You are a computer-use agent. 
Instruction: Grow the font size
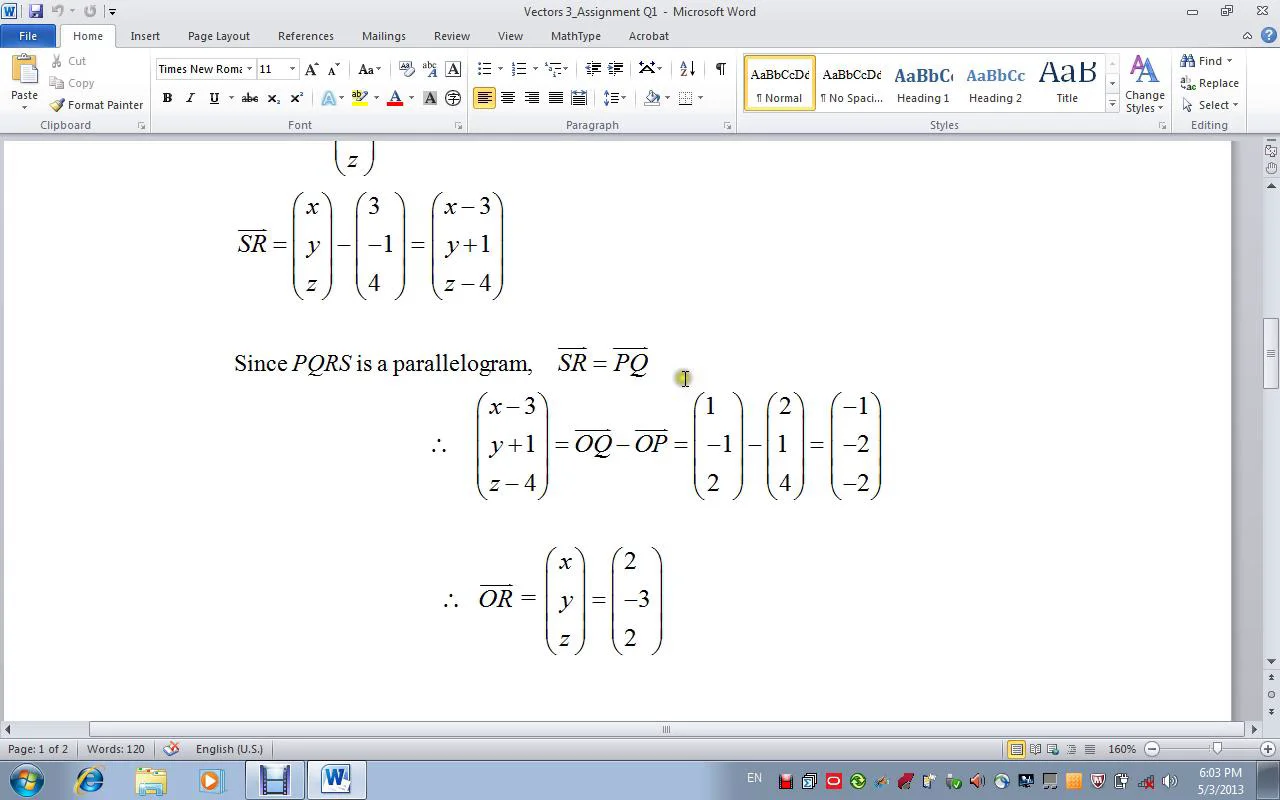[x=311, y=69]
